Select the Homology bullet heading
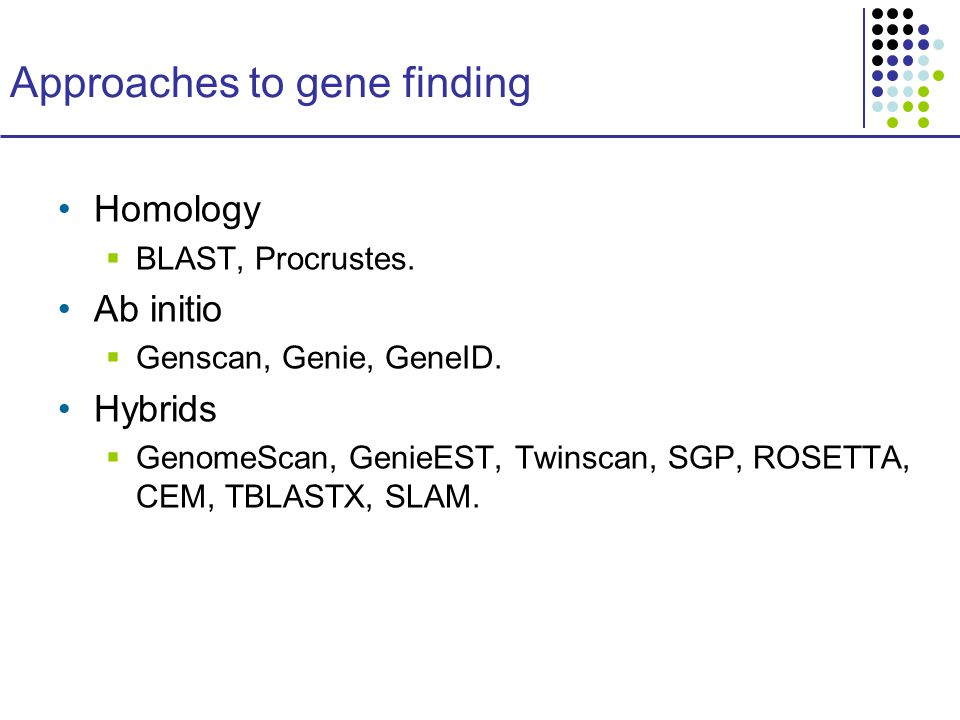The image size is (960, 720). (178, 210)
